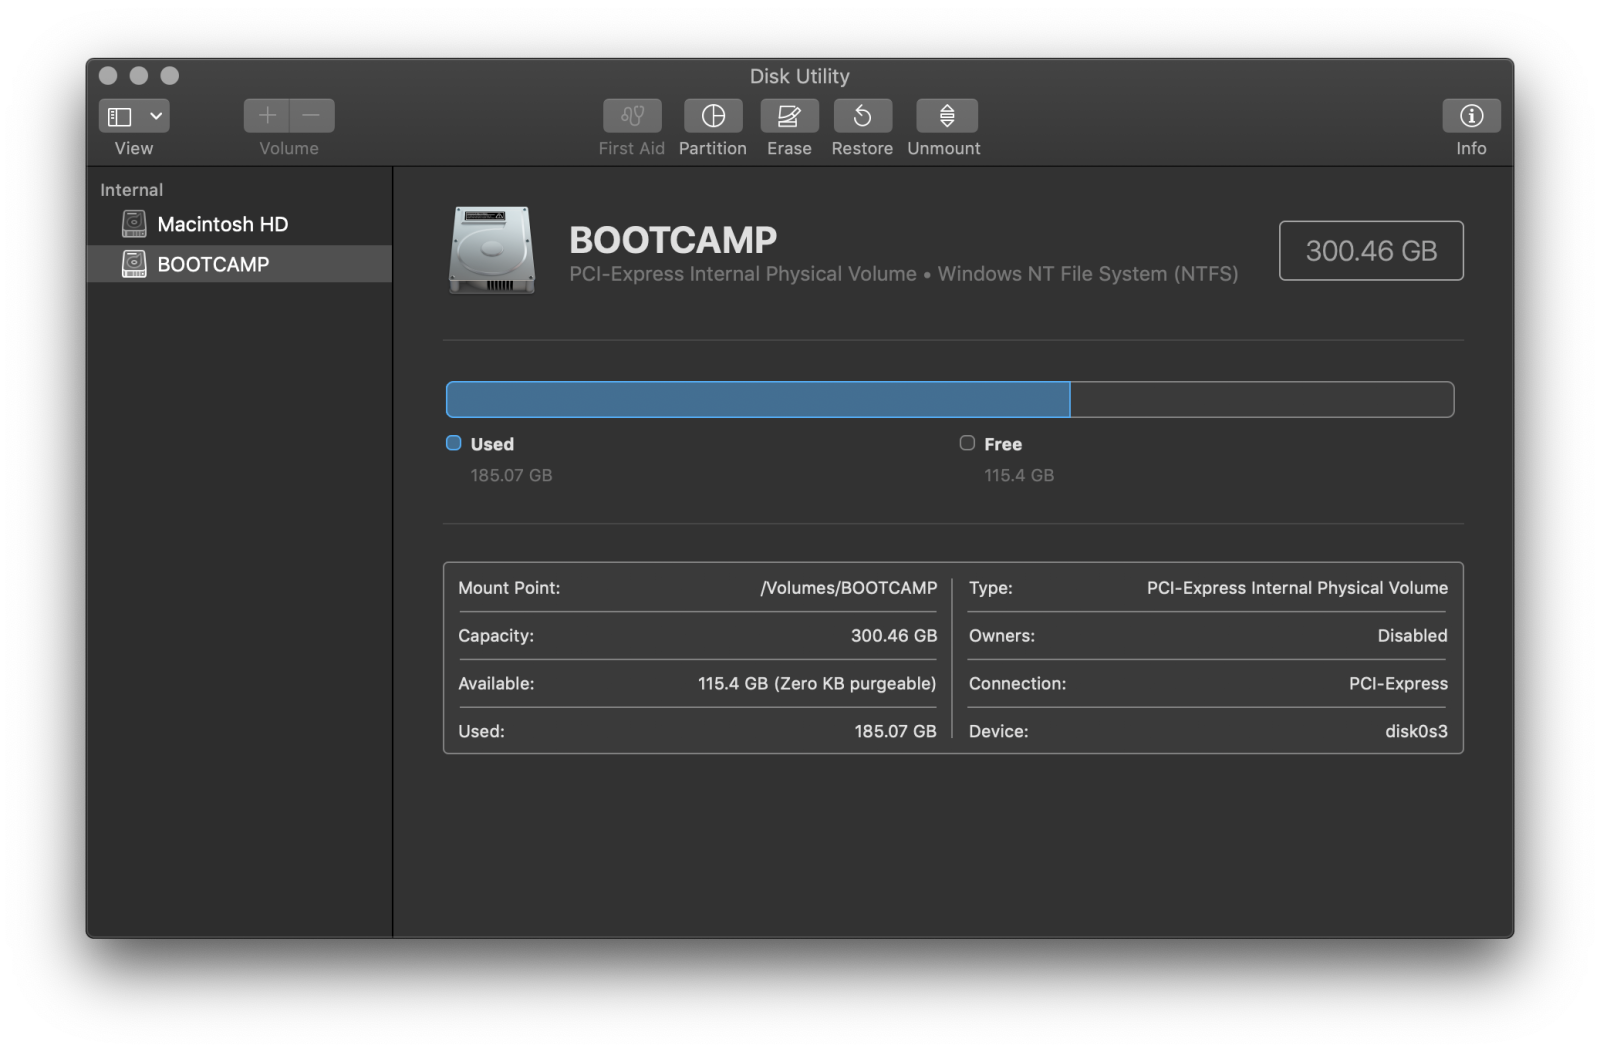This screenshot has width=1600, height=1052.
Task: Select the BOOTCAMP sidebar disk icon
Action: pos(134,264)
